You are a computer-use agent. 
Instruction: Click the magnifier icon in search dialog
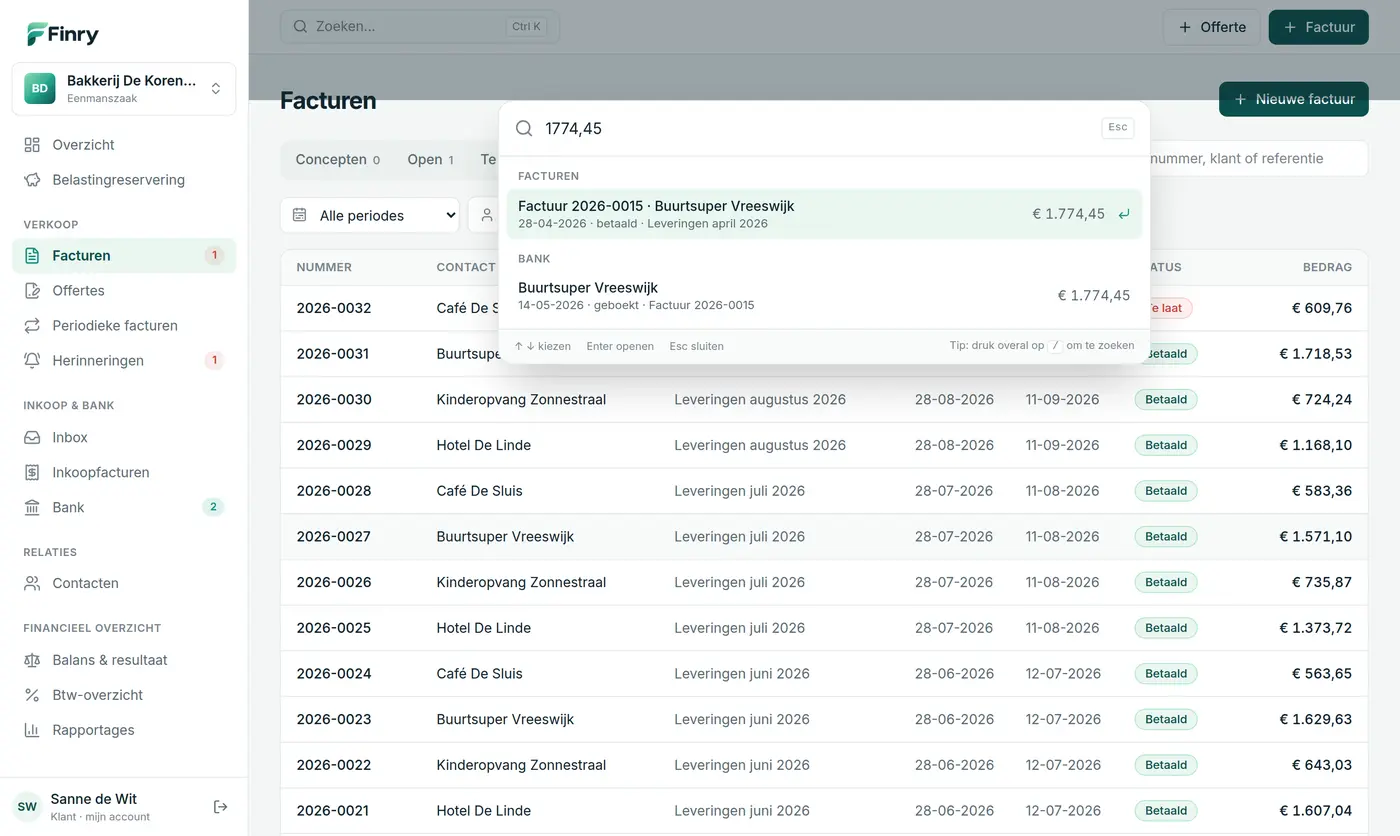click(524, 128)
